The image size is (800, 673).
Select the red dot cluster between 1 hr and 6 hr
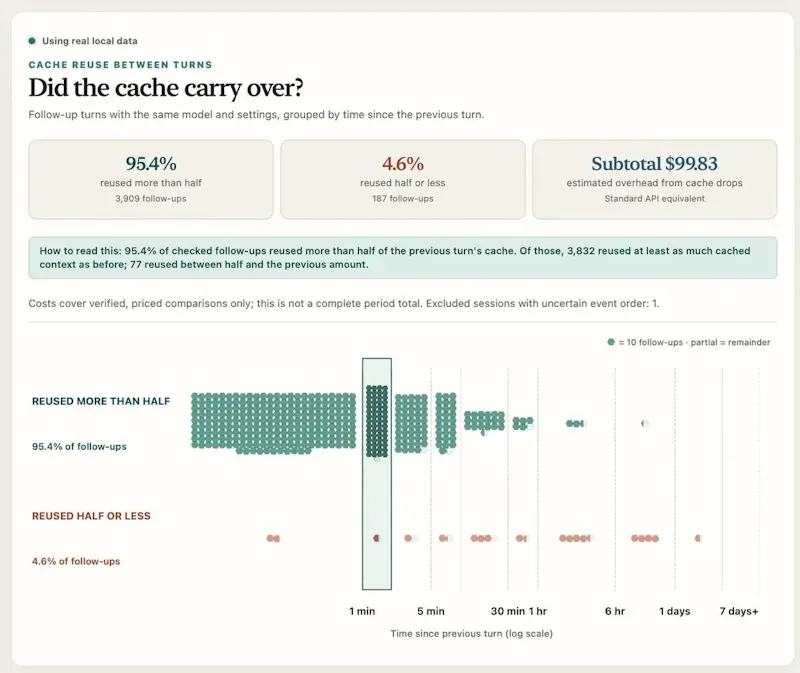[x=575, y=538]
